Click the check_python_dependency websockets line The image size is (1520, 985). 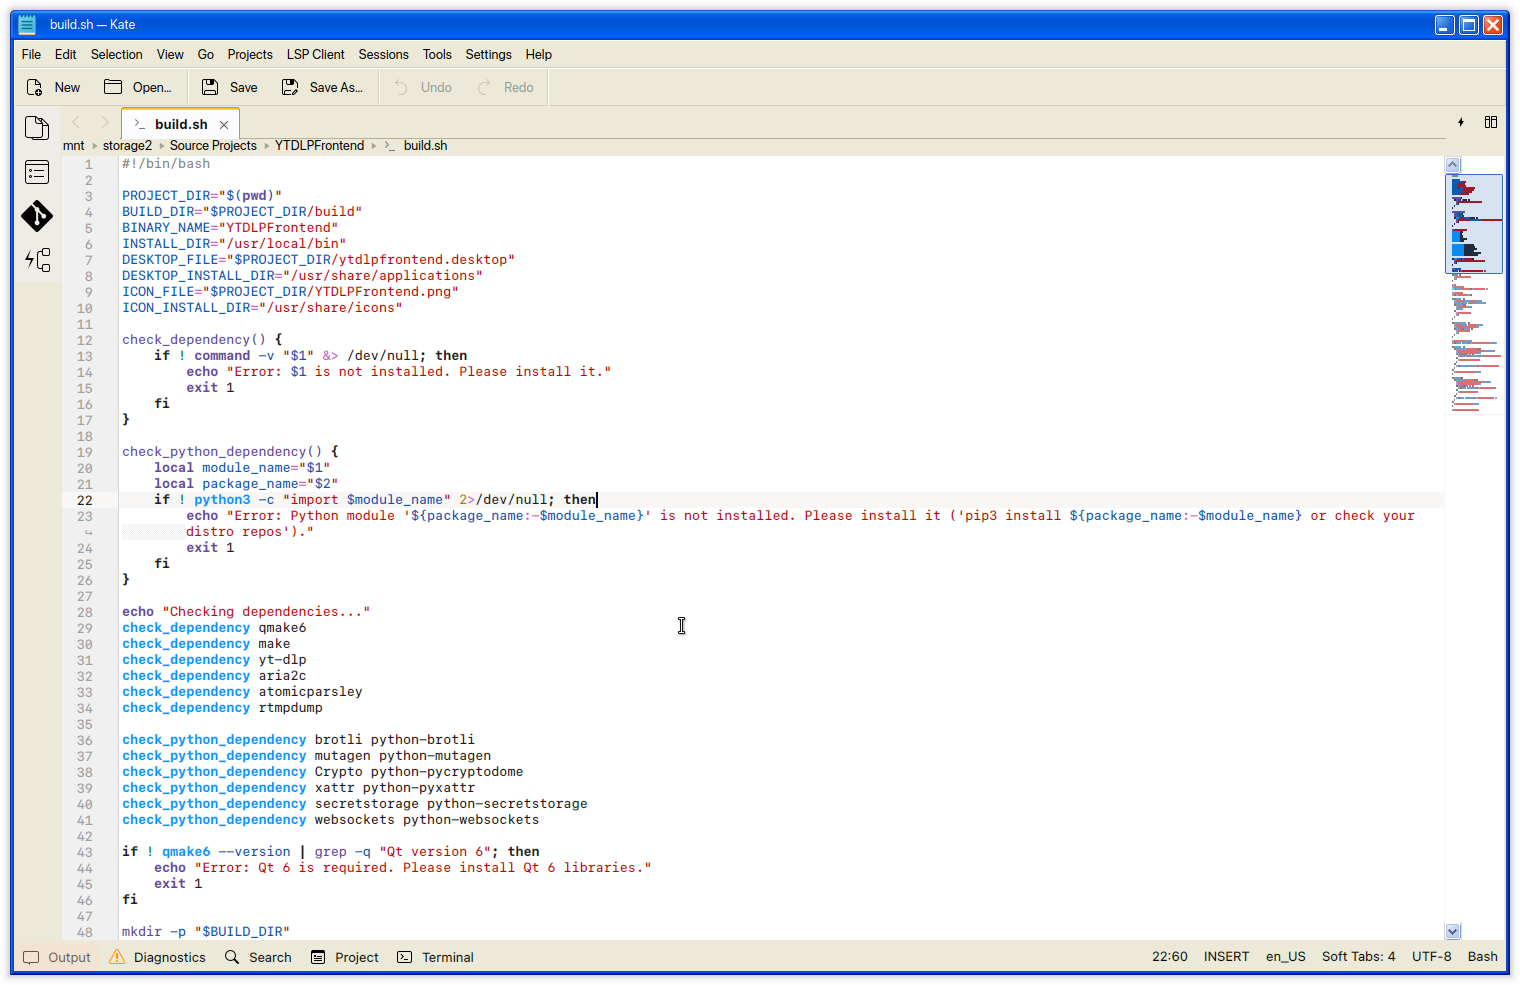click(331, 820)
